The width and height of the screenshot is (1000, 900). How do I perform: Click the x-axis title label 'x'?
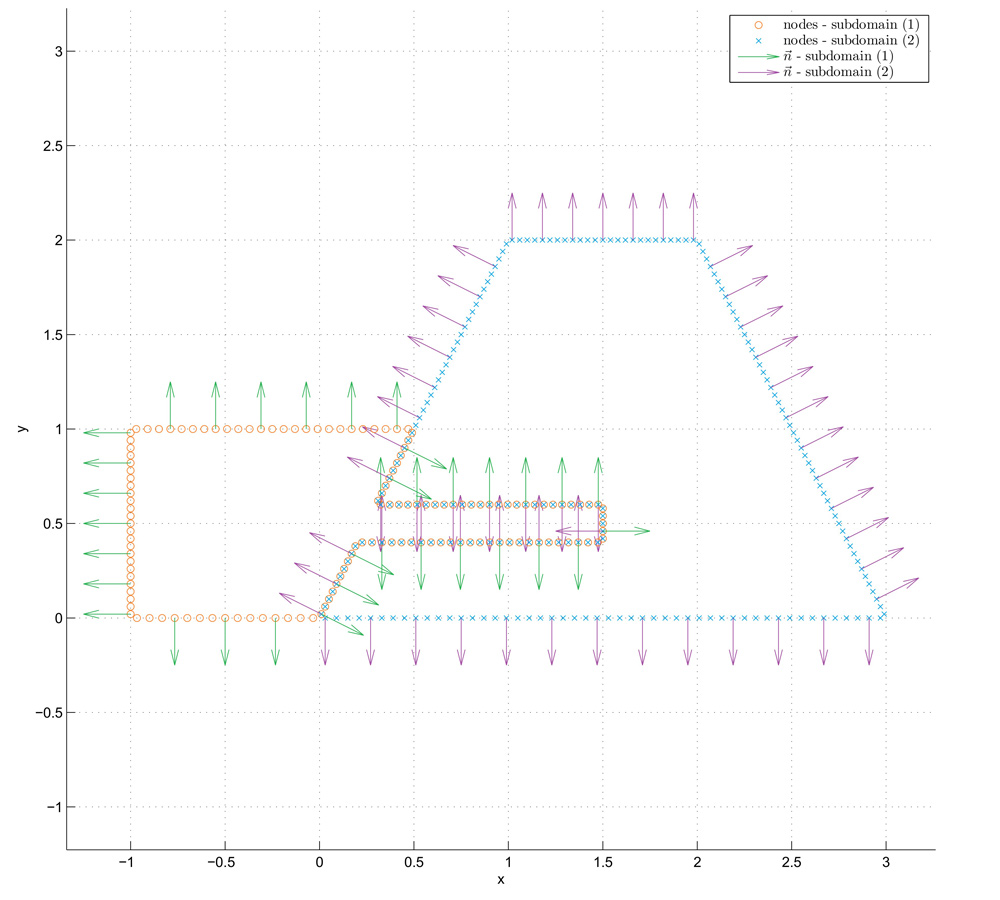click(x=501, y=880)
